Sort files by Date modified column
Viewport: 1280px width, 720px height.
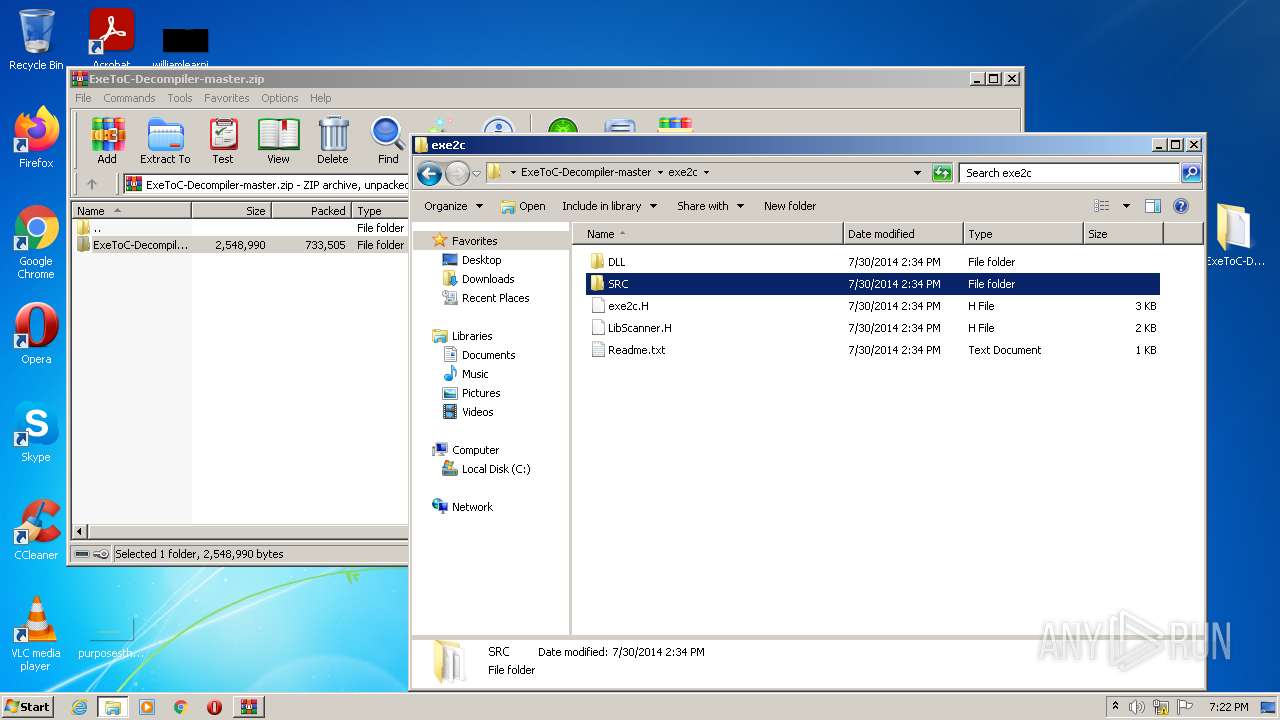click(904, 234)
